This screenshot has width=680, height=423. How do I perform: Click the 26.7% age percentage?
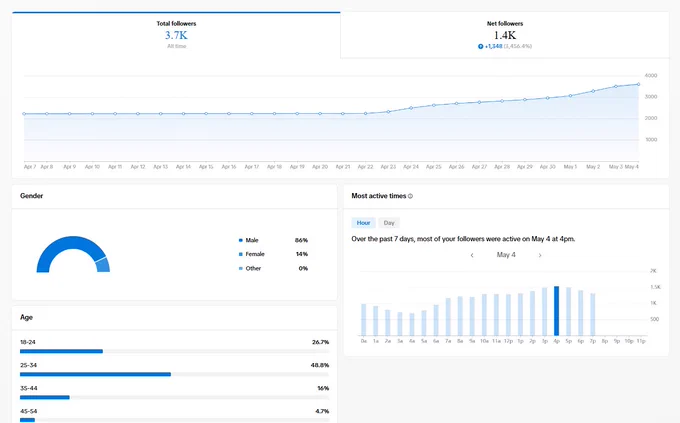point(320,342)
